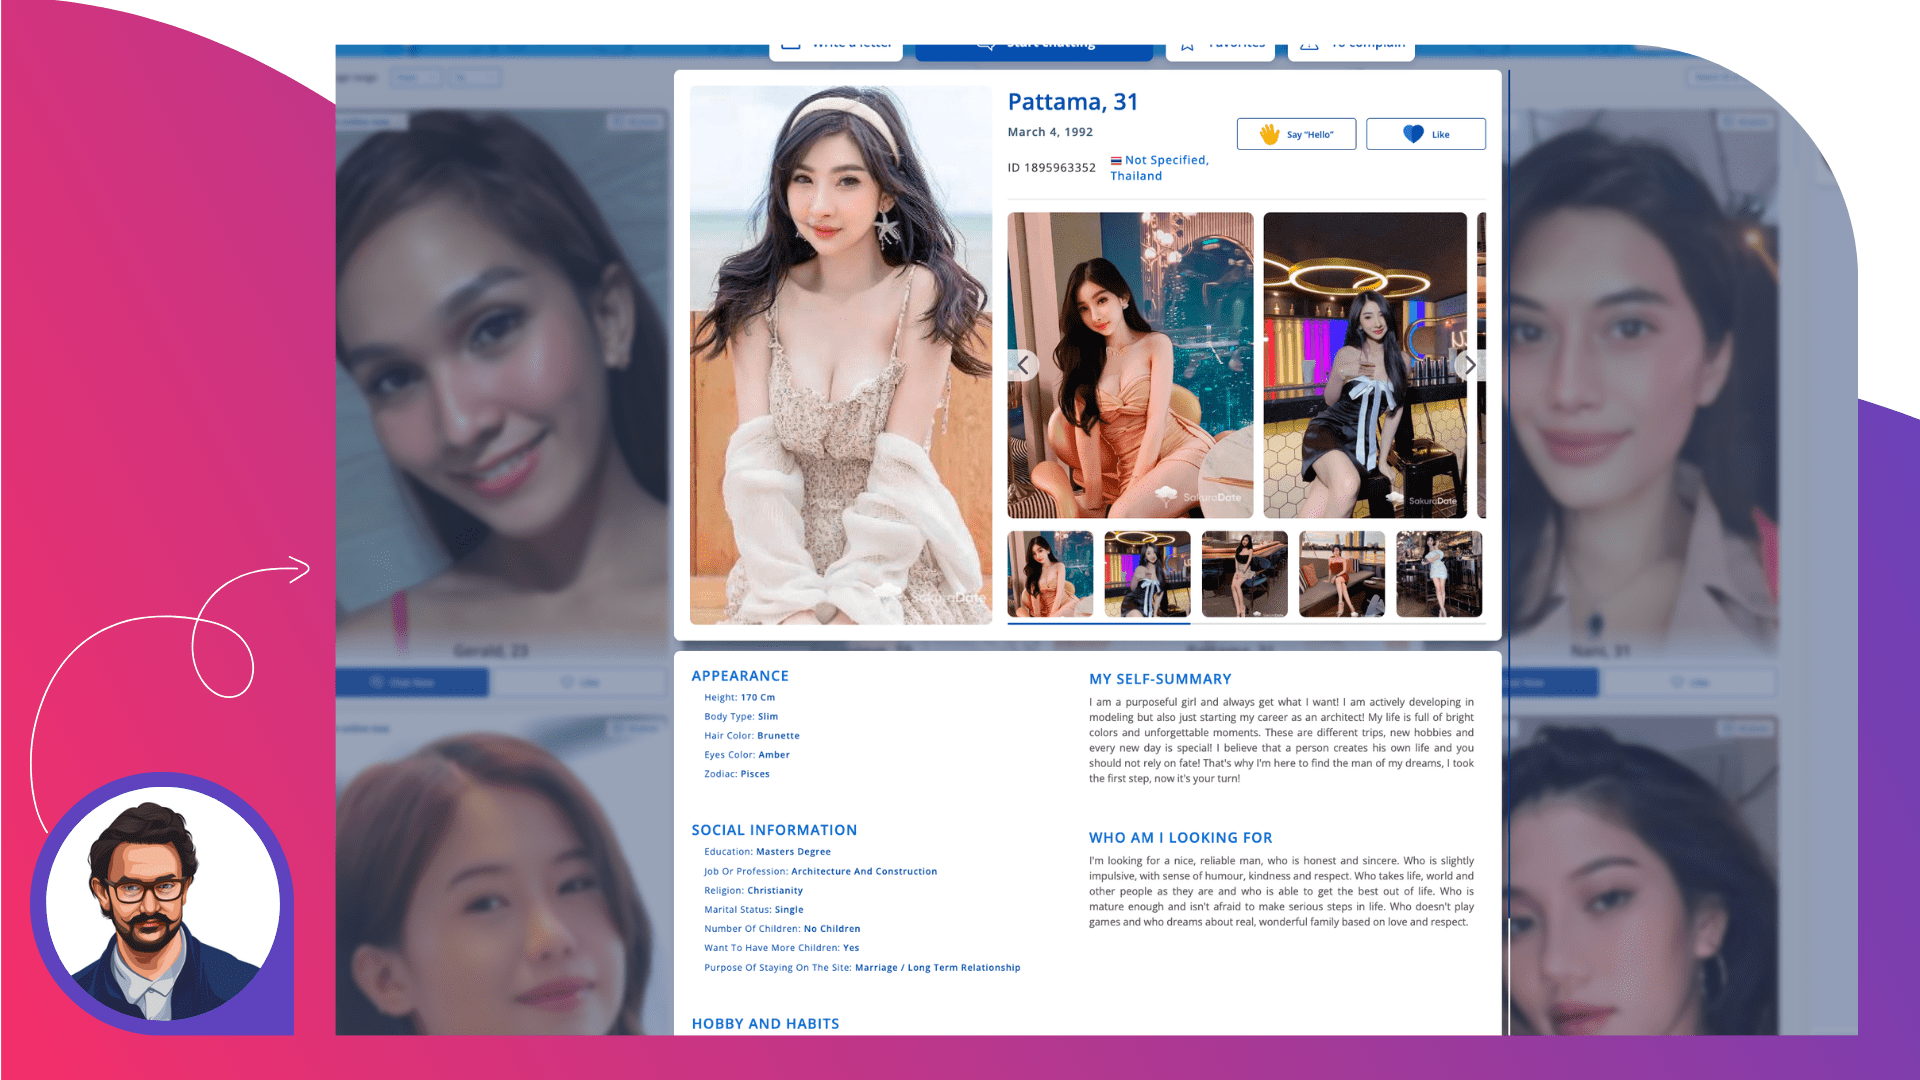
Task: Click the Thailand flag icon
Action: pos(1116,159)
